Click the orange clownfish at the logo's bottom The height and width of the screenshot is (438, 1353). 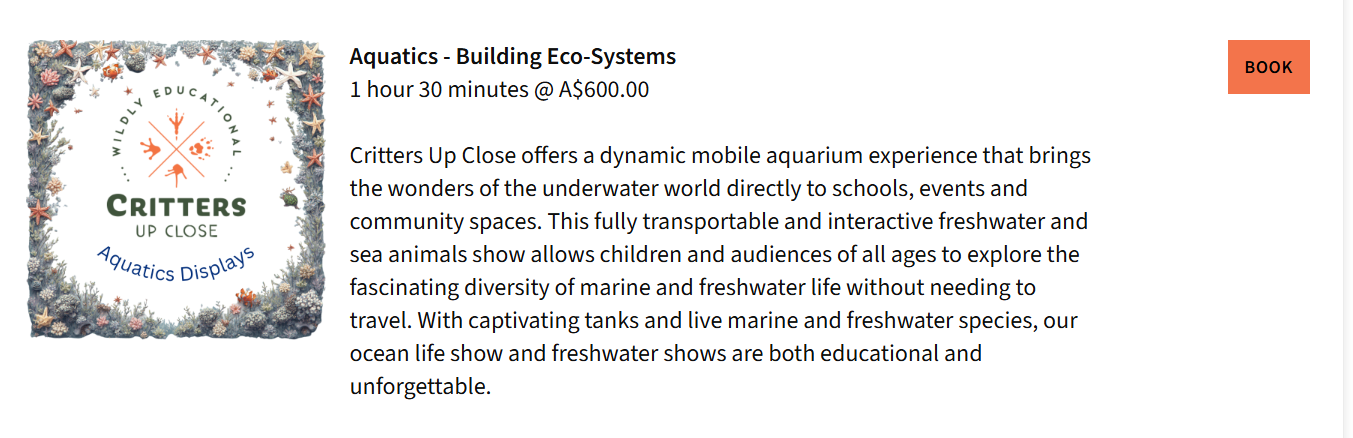tap(245, 297)
